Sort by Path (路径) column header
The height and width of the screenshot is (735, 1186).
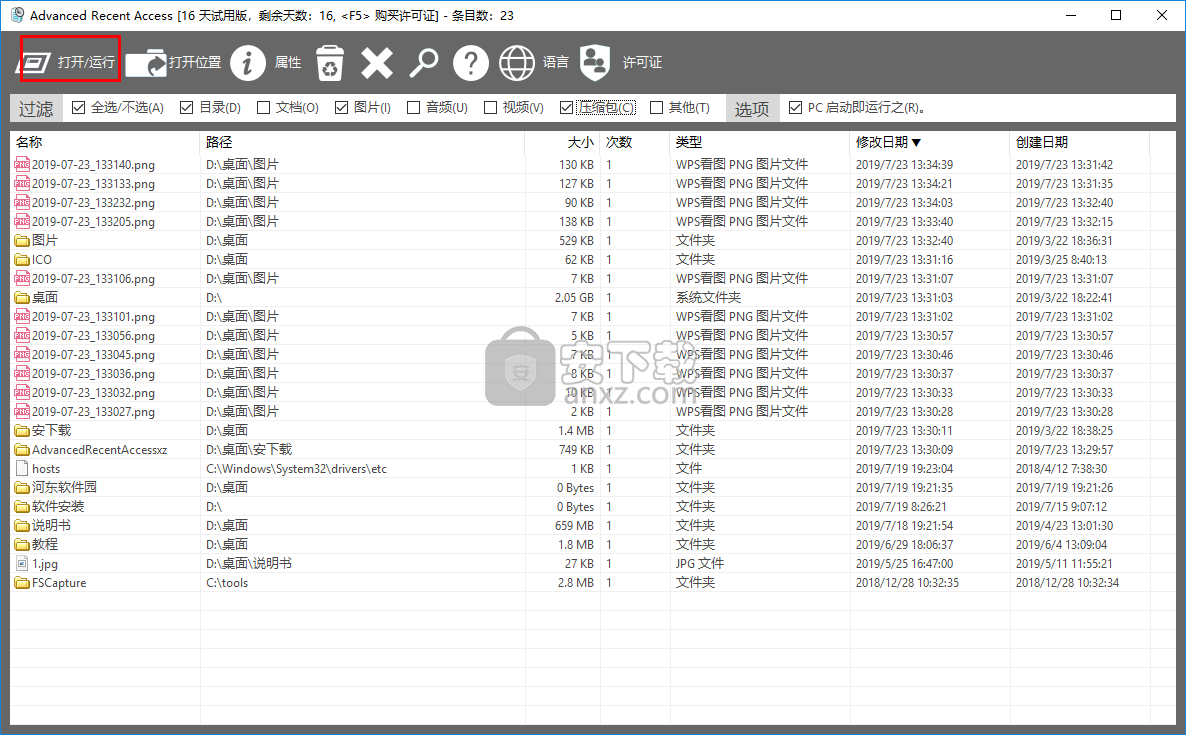(362, 142)
